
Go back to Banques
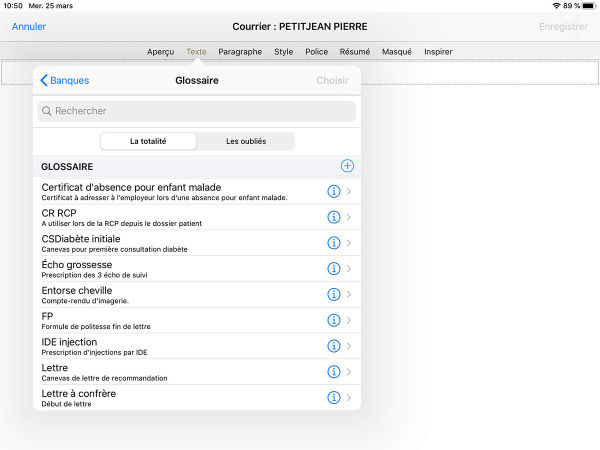64,80
